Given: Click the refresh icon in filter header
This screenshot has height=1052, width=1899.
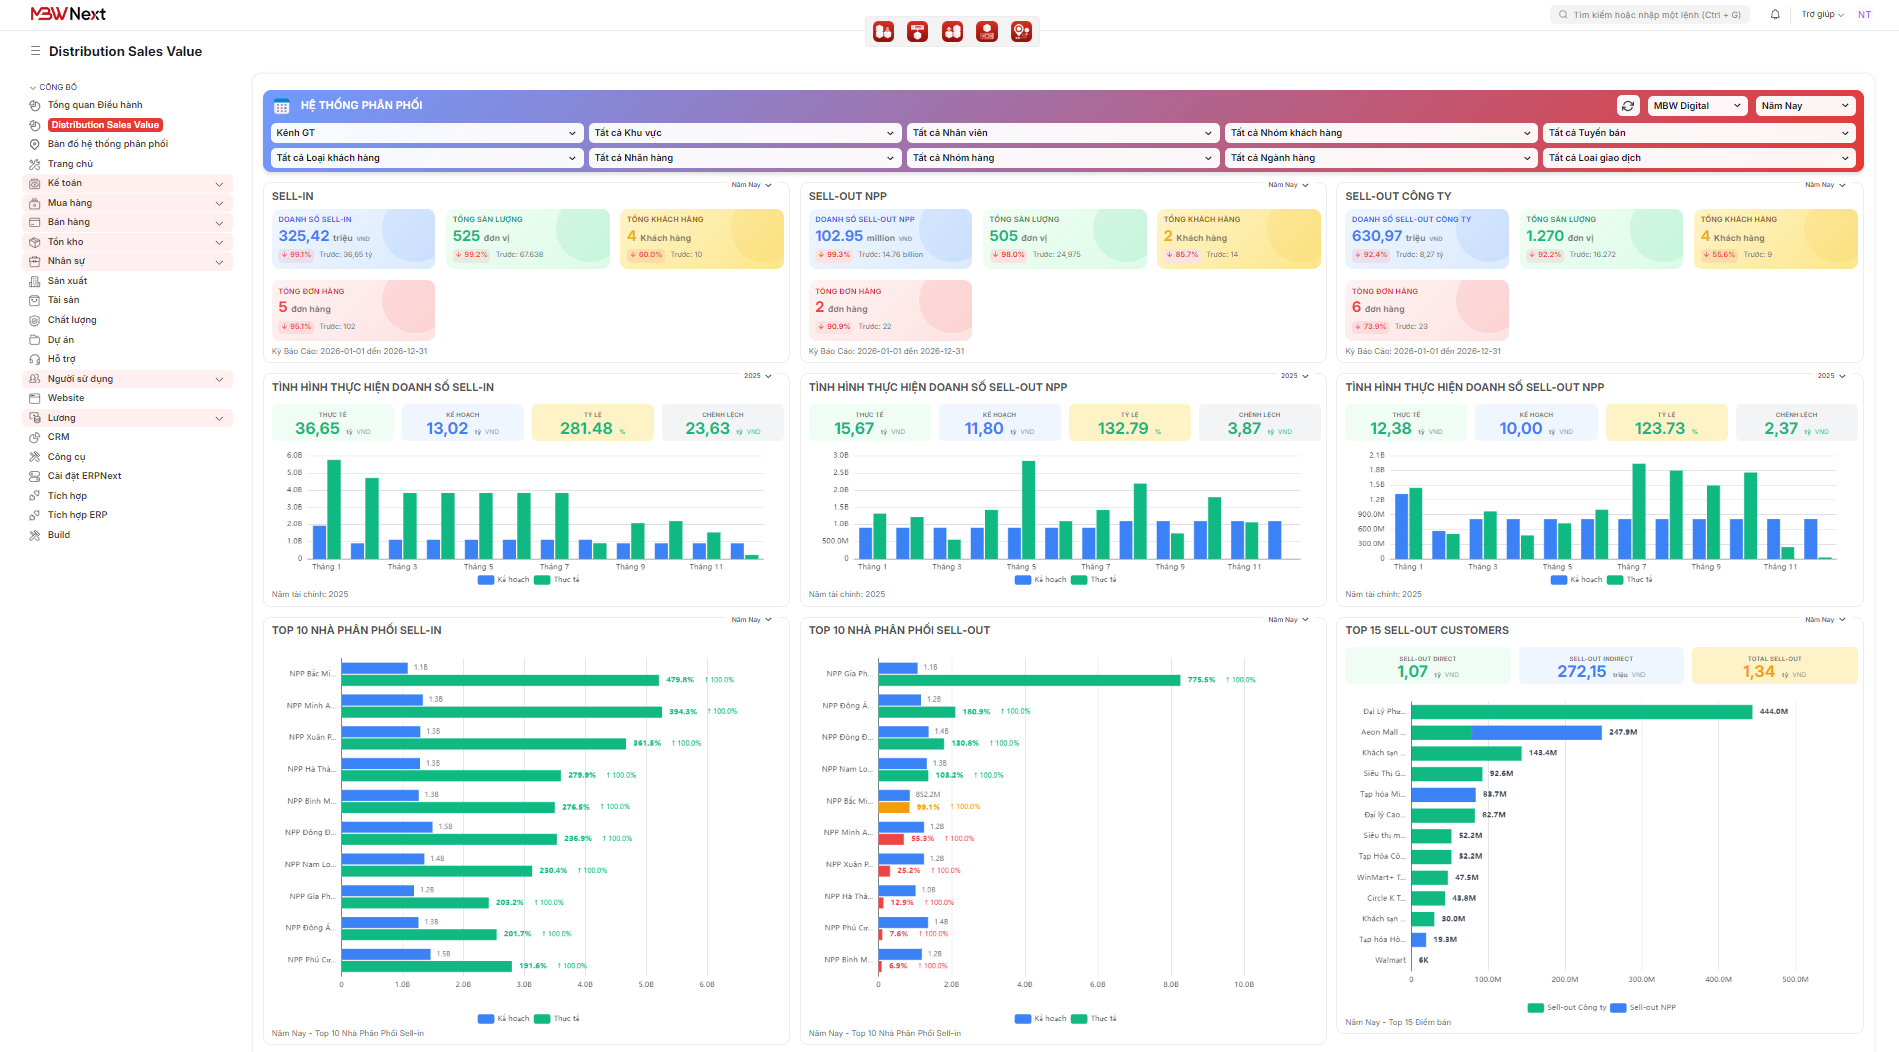Looking at the screenshot, I should coord(1628,106).
